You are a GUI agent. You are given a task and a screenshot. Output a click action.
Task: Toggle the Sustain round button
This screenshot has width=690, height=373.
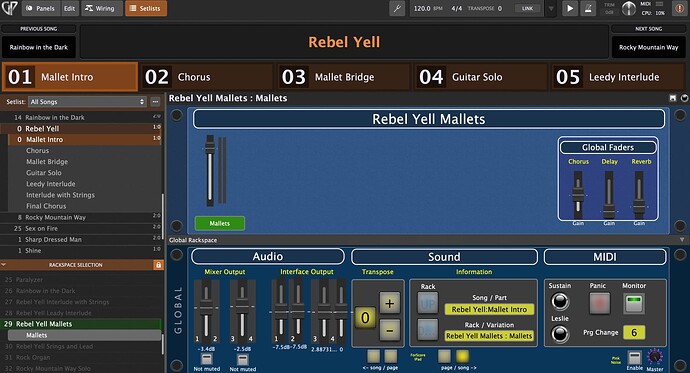coord(560,301)
